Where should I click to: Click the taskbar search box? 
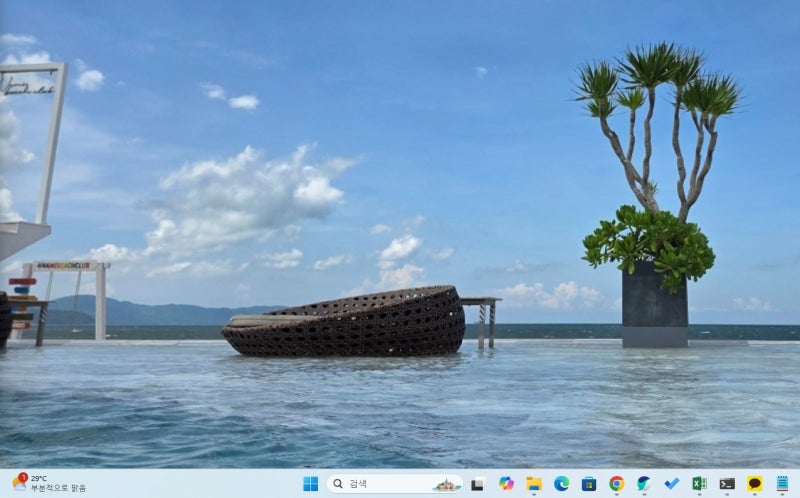(394, 484)
